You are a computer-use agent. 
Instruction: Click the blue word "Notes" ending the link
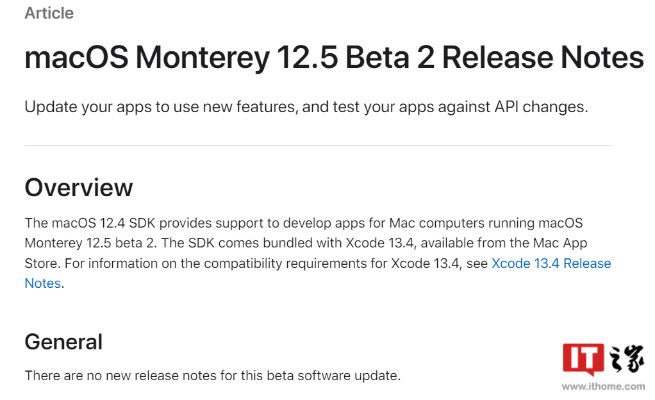[43, 284]
